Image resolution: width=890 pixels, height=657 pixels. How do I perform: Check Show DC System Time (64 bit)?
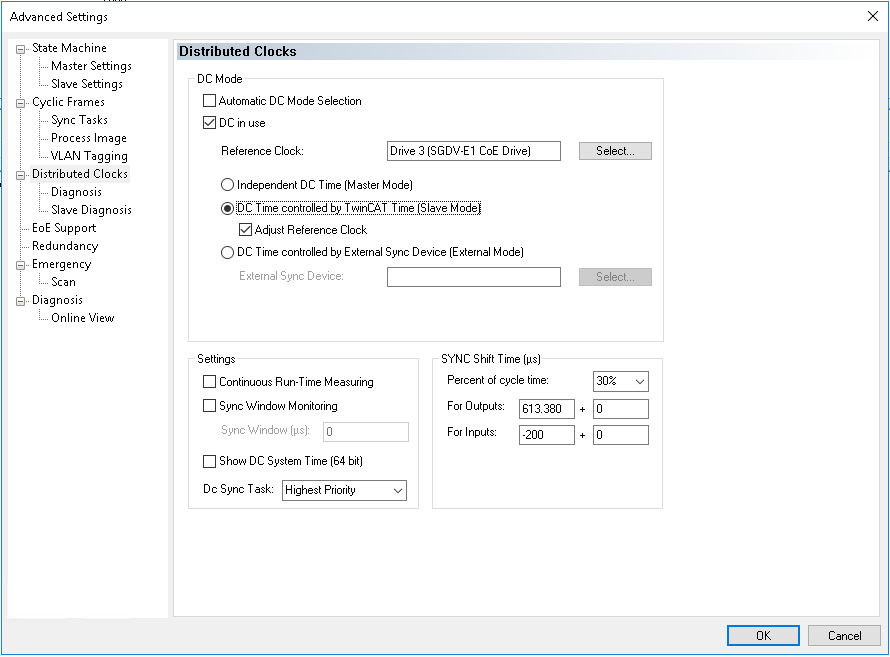[208, 460]
